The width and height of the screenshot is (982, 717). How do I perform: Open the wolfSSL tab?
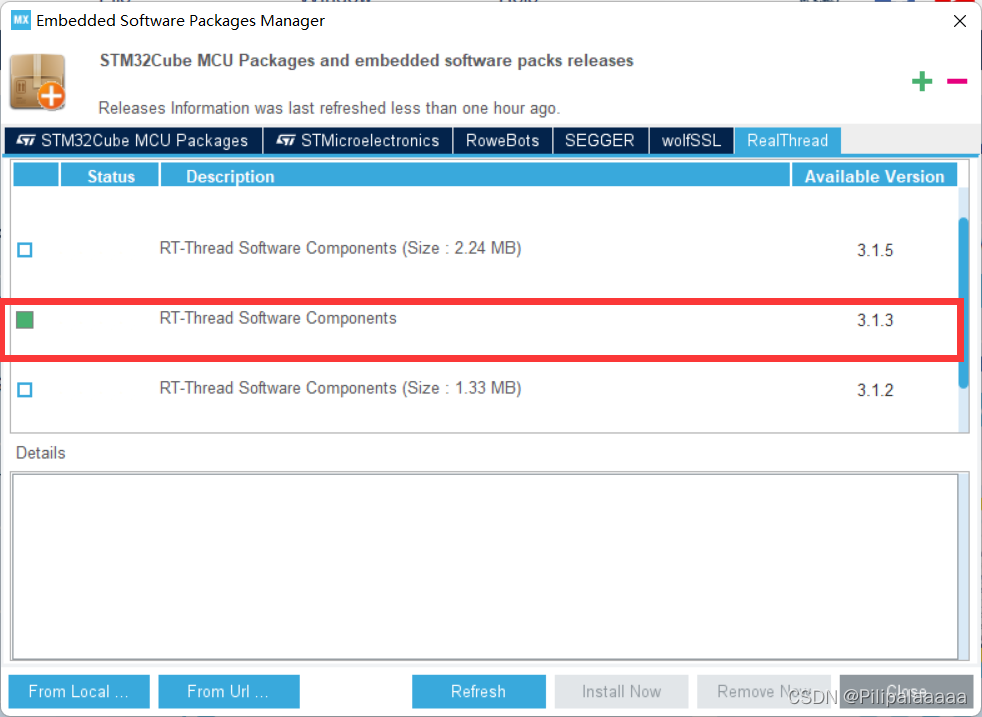point(691,140)
